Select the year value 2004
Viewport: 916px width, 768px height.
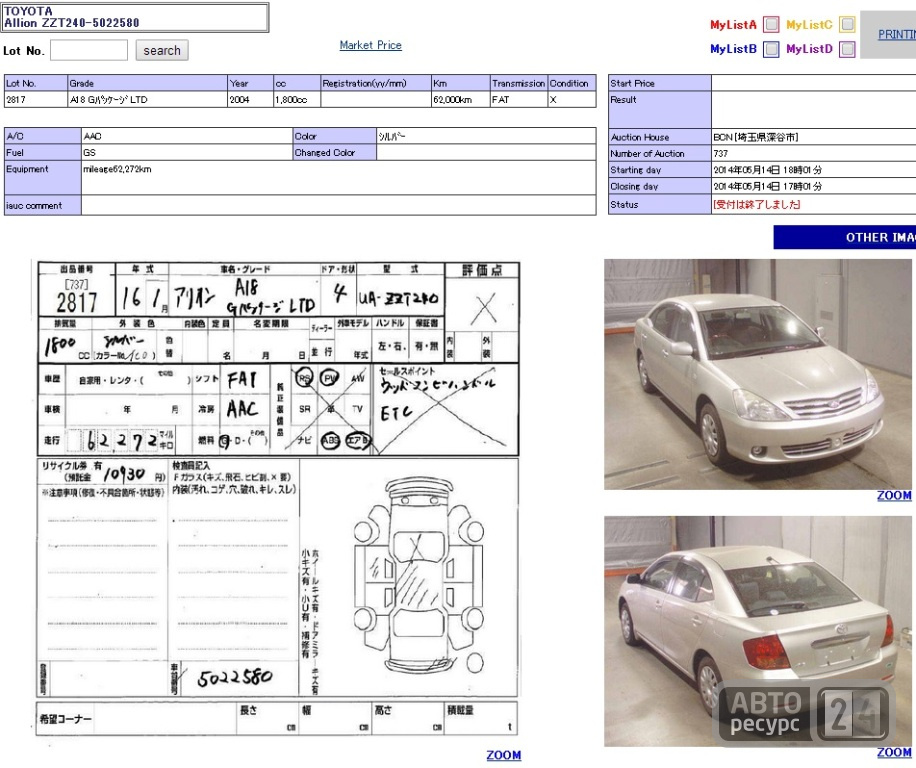coord(251,100)
